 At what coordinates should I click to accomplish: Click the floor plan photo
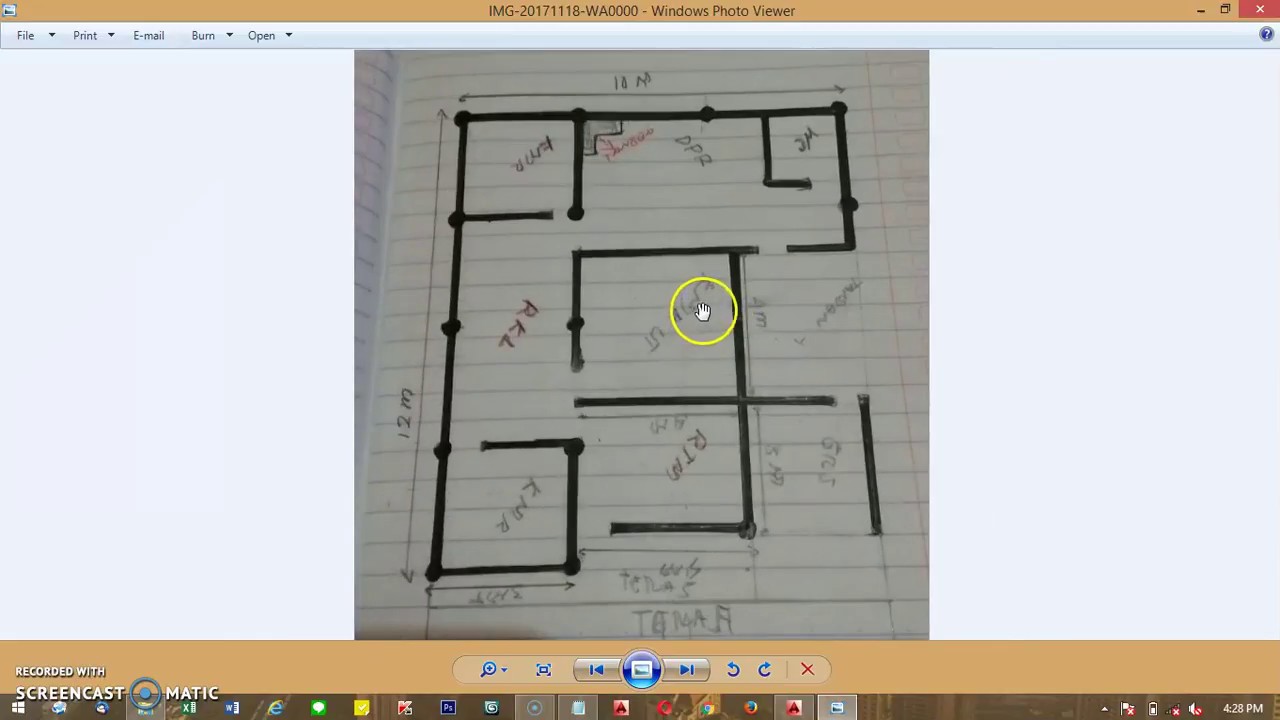coord(641,344)
